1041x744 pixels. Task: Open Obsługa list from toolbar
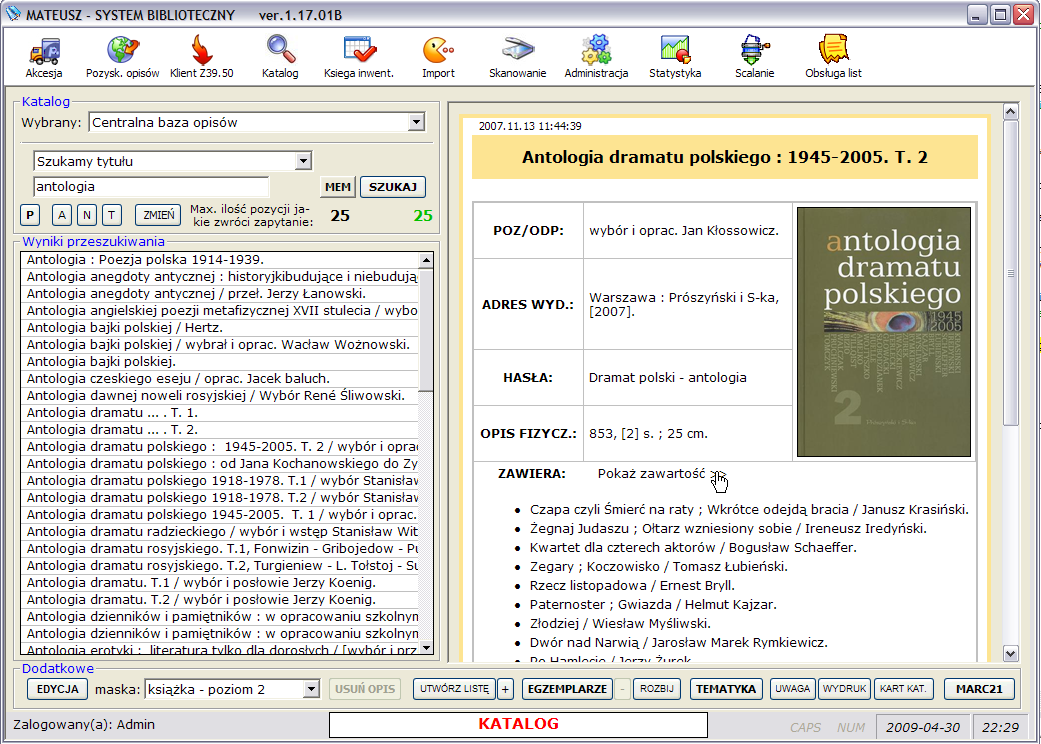point(833,56)
